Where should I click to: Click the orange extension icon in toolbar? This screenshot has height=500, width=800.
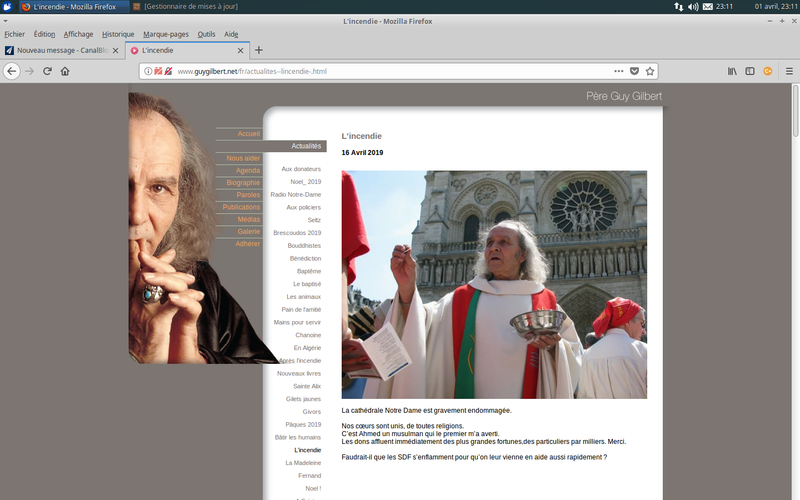coord(767,71)
